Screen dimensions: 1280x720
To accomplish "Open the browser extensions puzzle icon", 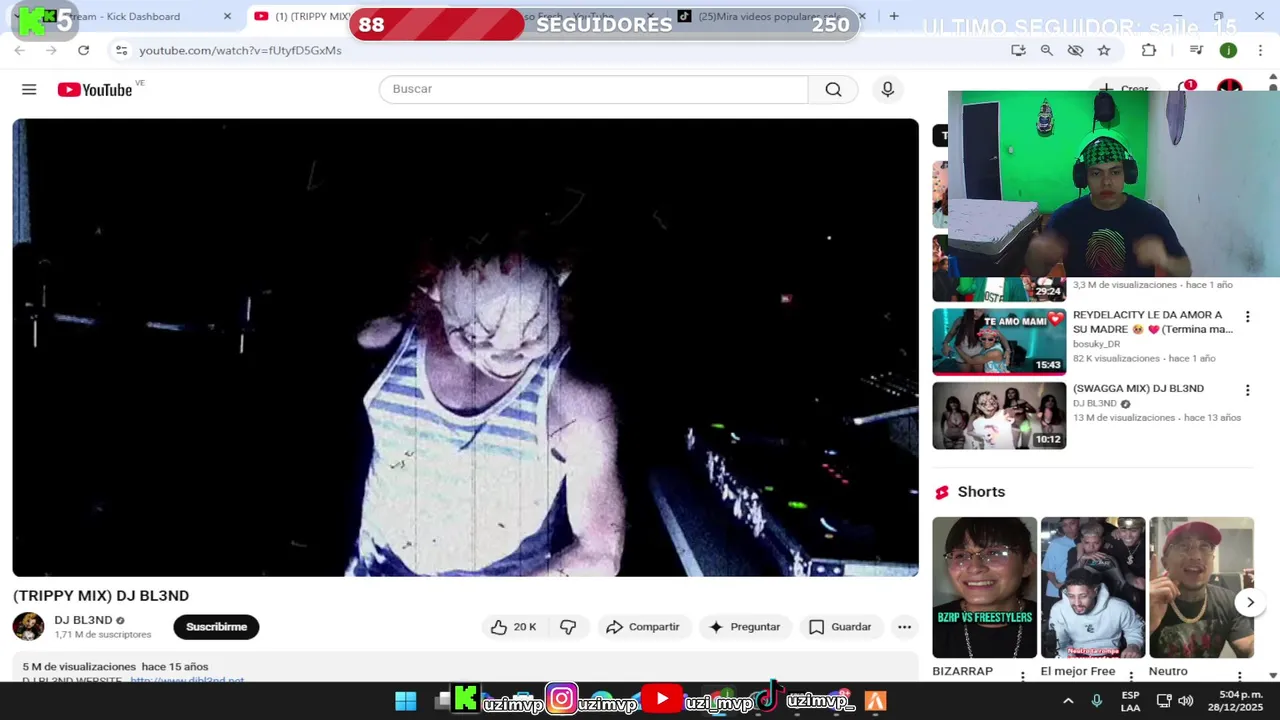I will pyautogui.click(x=1149, y=50).
